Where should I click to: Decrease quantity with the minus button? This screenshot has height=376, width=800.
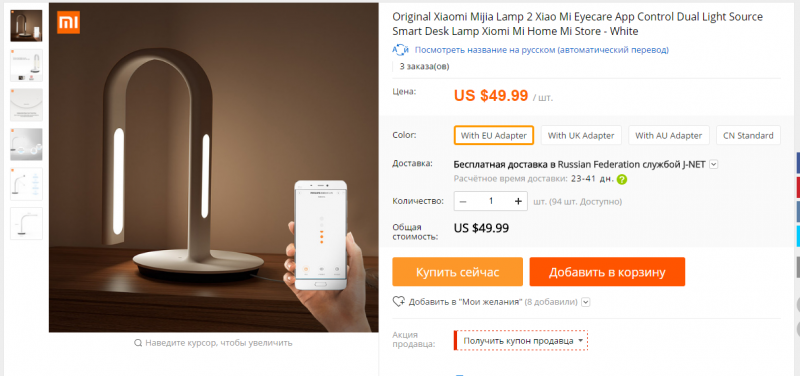click(463, 201)
